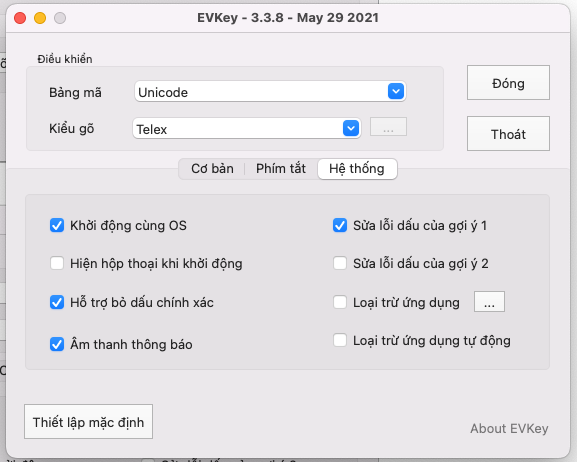Select the Hệ thống tab
Viewport: 577px width, 462px height.
click(x=357, y=169)
